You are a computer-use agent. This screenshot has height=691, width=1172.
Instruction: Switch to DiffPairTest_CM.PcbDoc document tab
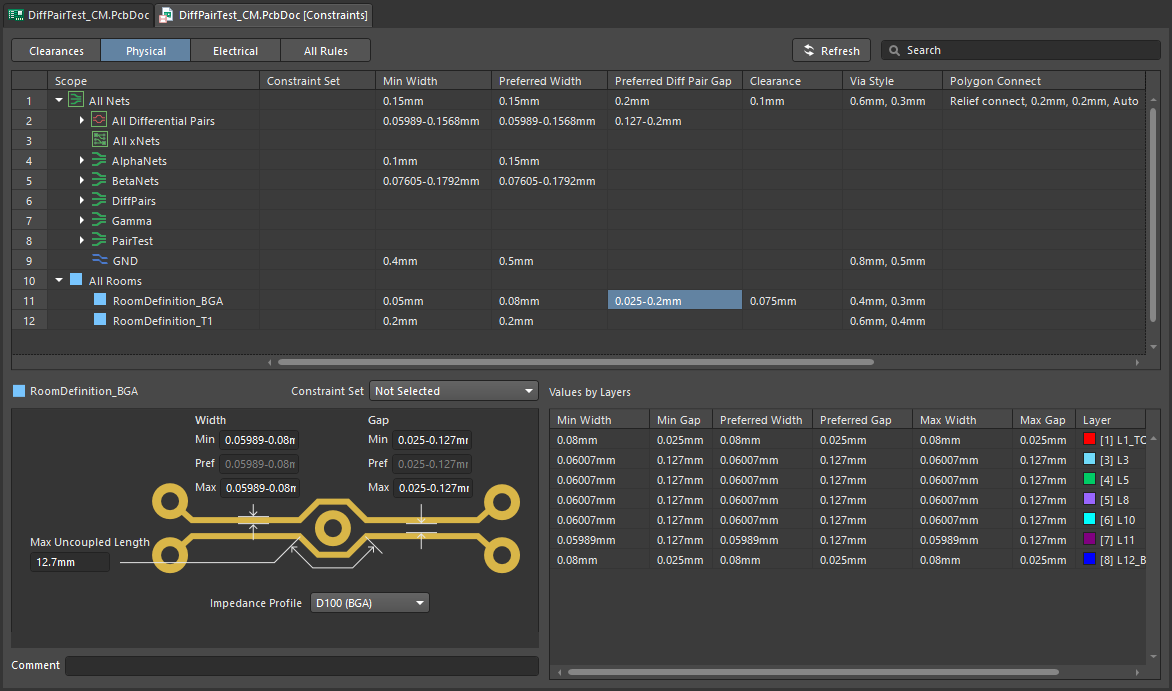78,15
